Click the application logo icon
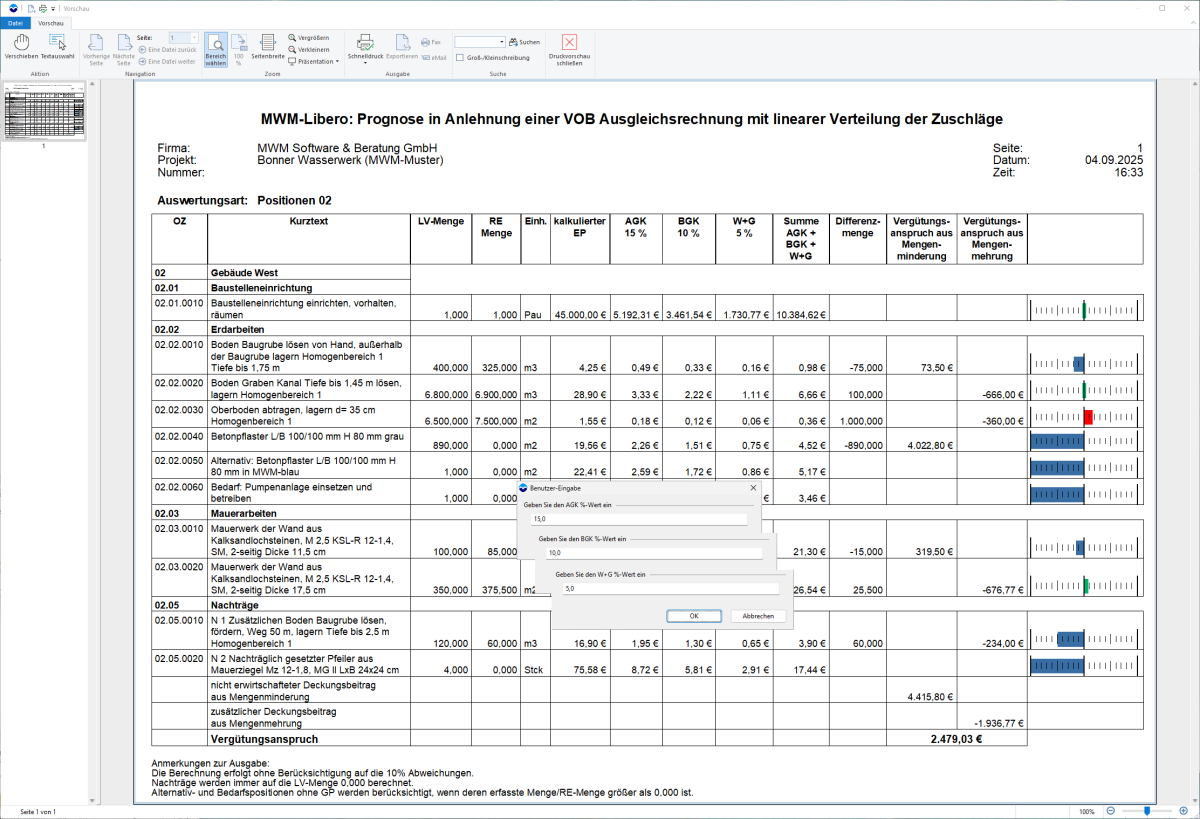This screenshot has height=819, width=1200. coord(11,7)
